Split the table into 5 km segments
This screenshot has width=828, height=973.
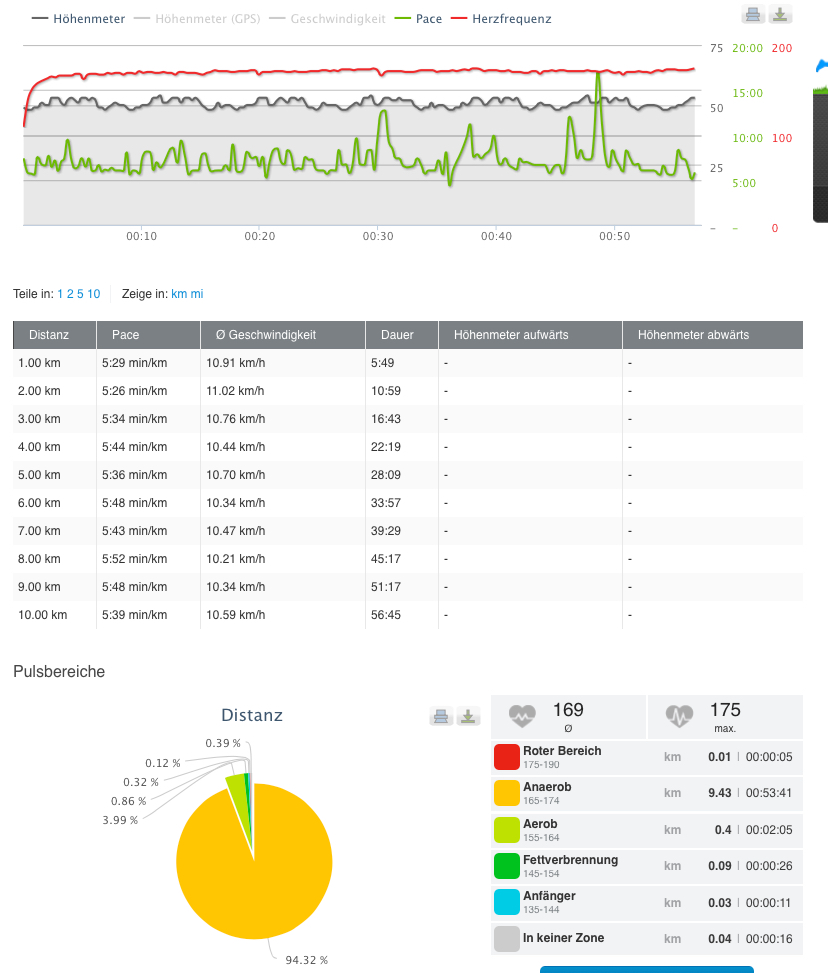click(x=80, y=294)
